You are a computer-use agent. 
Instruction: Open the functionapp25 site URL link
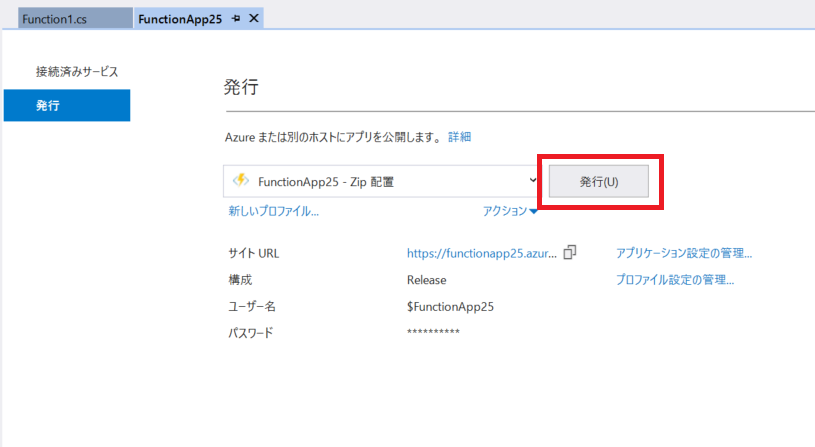481,254
